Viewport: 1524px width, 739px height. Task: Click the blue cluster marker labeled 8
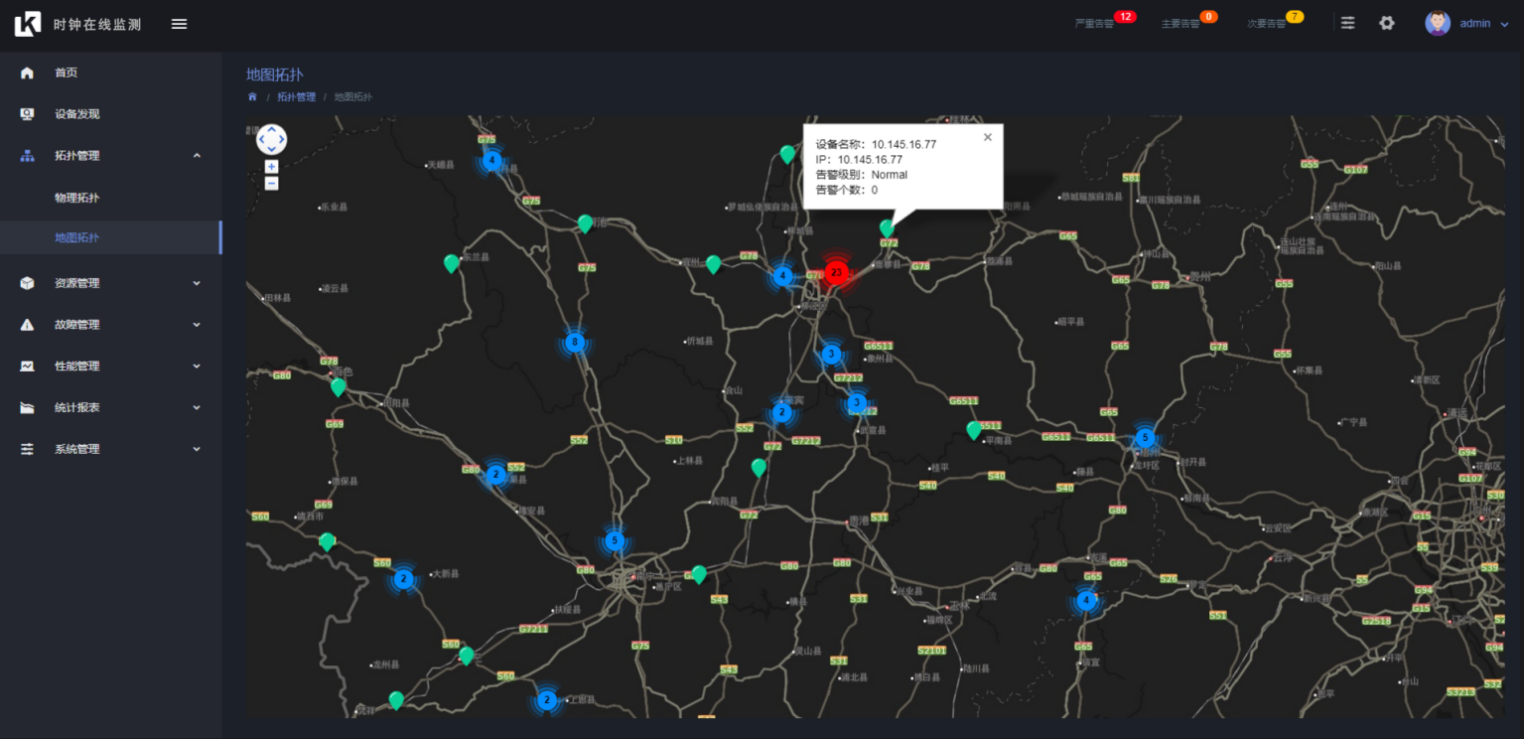pyautogui.click(x=574, y=342)
